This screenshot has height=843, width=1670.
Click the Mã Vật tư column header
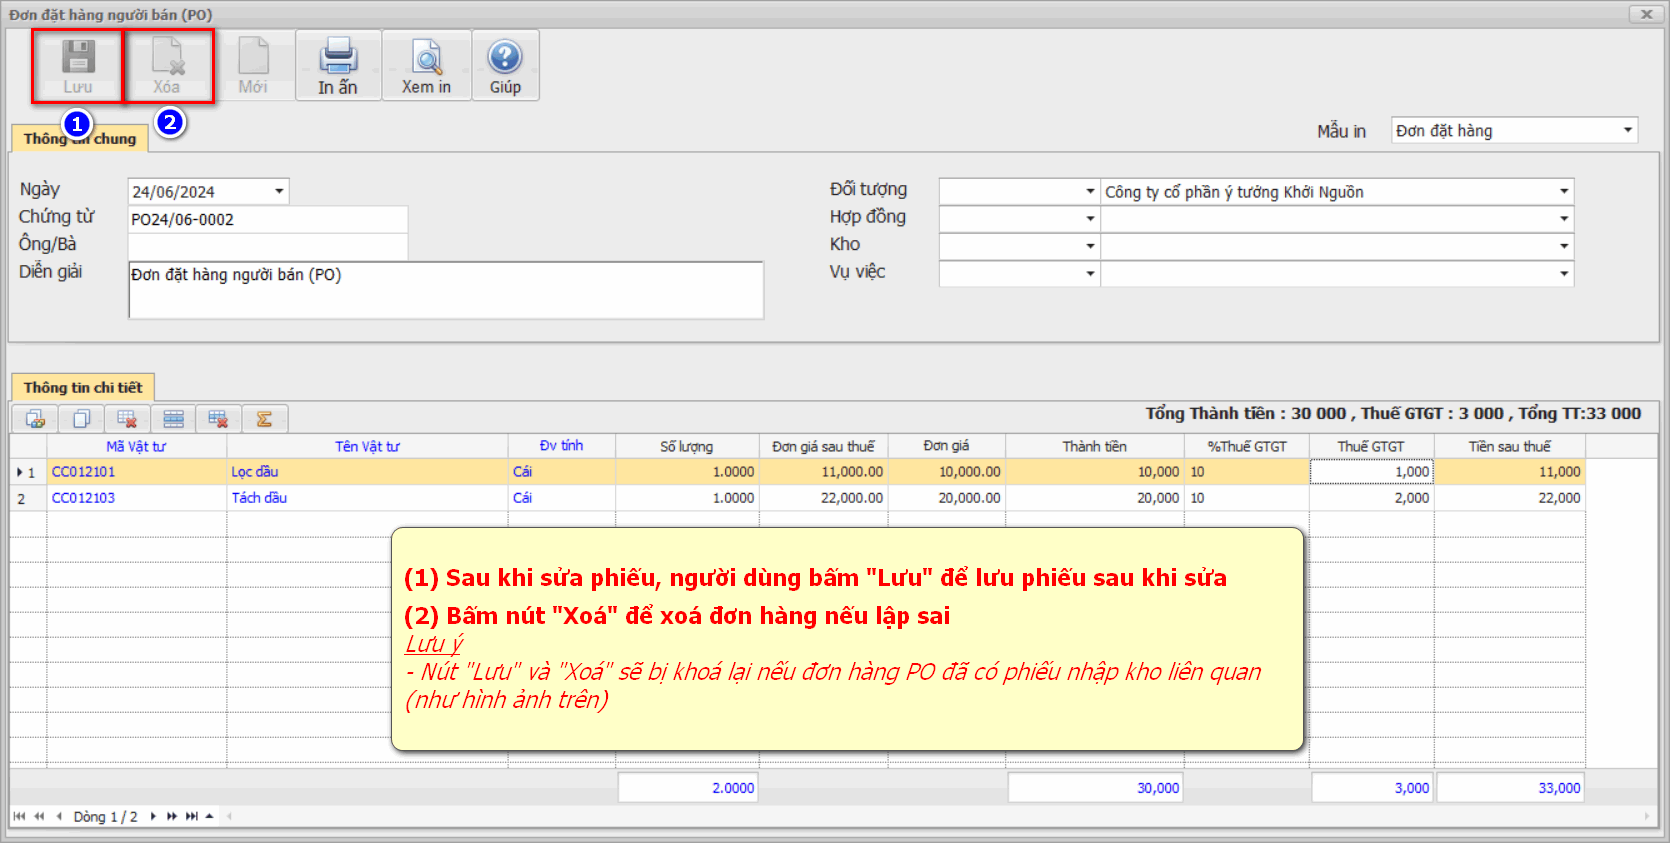[x=136, y=446]
